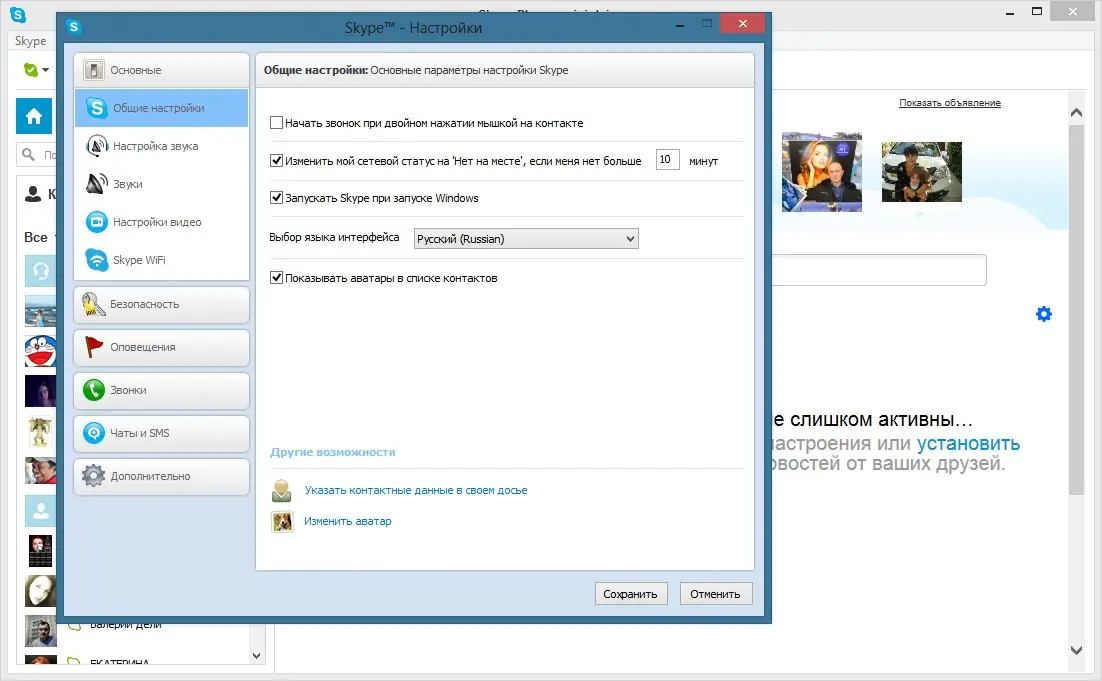Click the contact list scroll-down arrow
1102x681 pixels.
[x=257, y=656]
